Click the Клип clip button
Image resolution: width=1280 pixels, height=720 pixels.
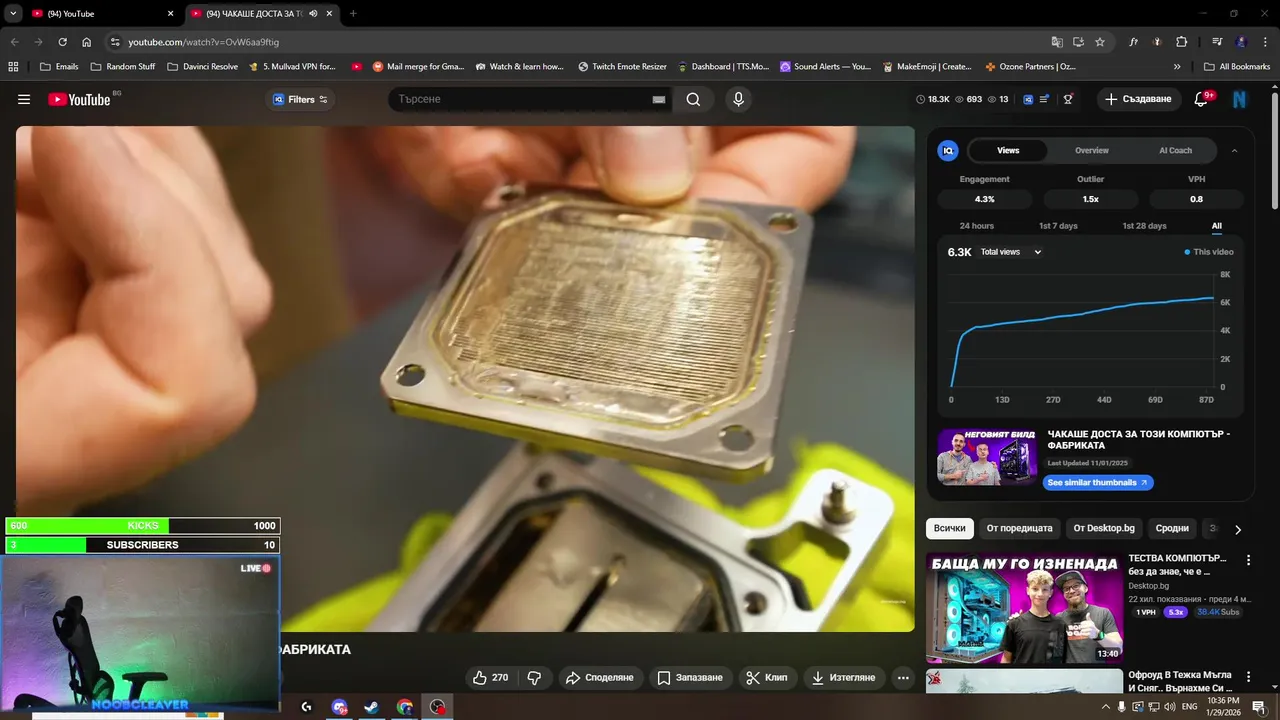[x=767, y=677]
